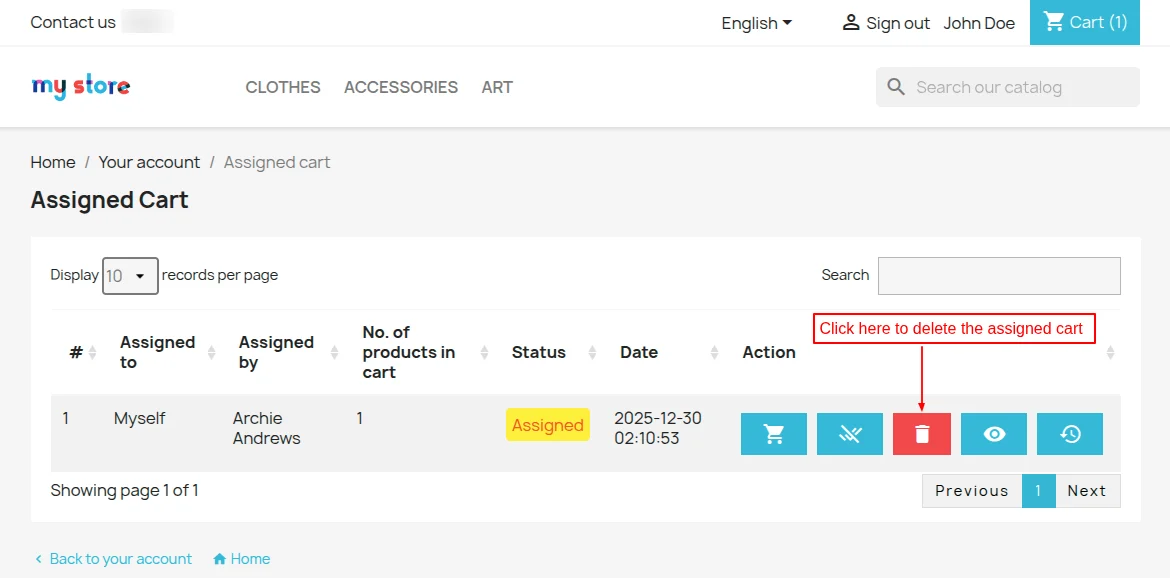The width and height of the screenshot is (1170, 578).
Task: Expand the records per page dropdown
Action: [130, 276]
